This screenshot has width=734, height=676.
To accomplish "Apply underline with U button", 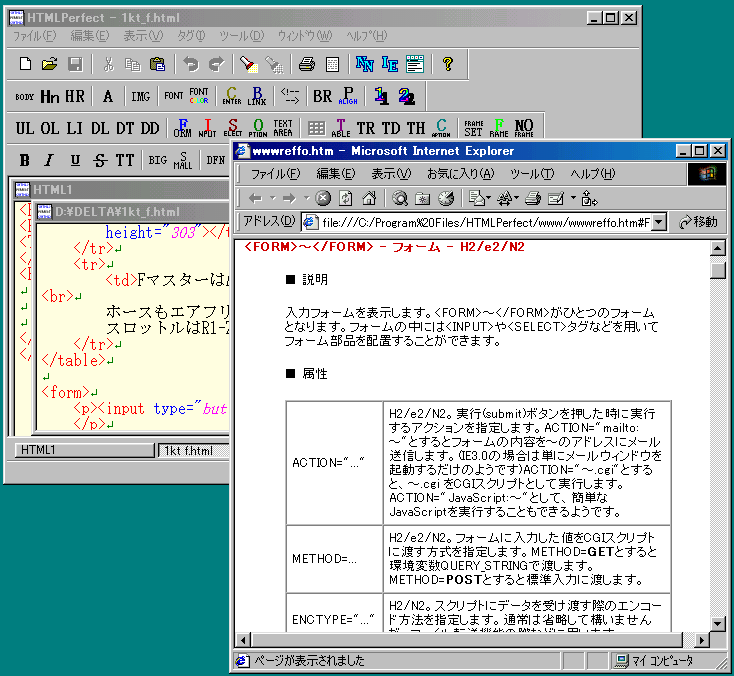I will coord(75,161).
